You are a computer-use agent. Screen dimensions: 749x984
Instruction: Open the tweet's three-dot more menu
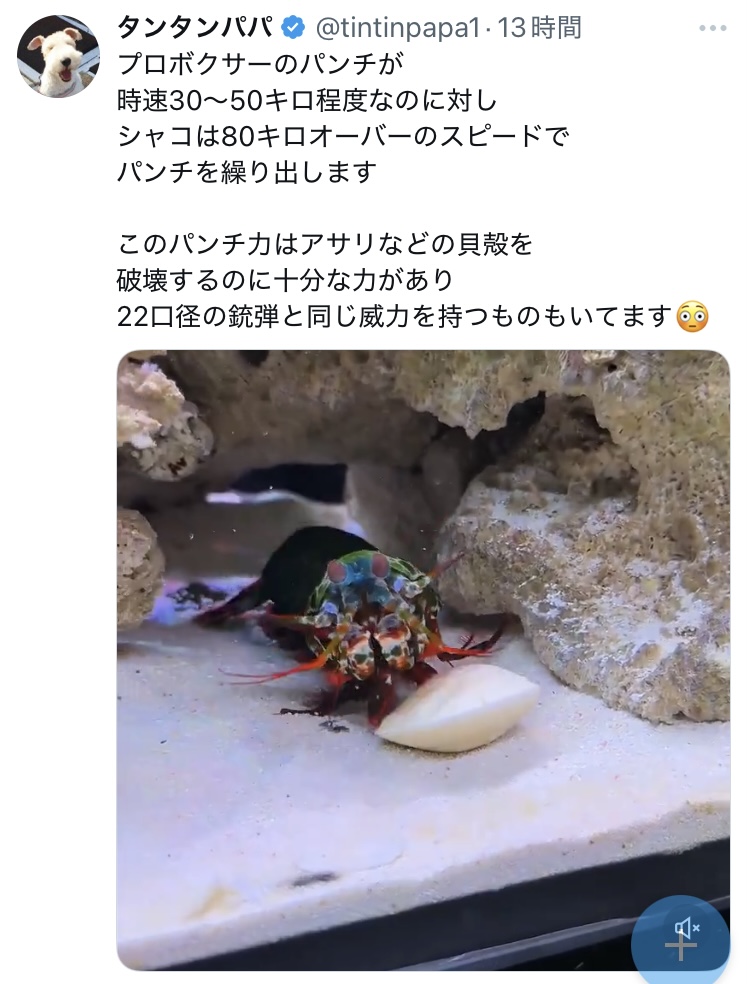click(x=712, y=28)
